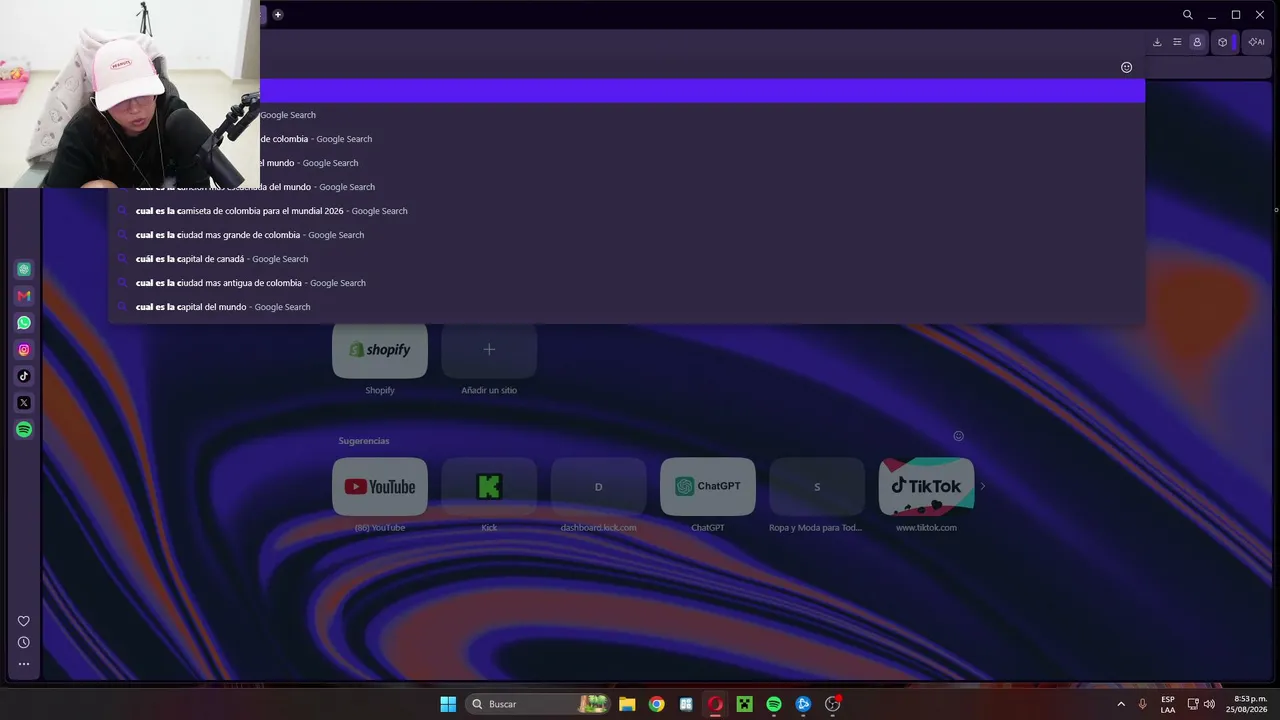Select suggestion 'camiseta de colombia para el mundial 2026'
1280x720 pixels.
[x=627, y=211]
